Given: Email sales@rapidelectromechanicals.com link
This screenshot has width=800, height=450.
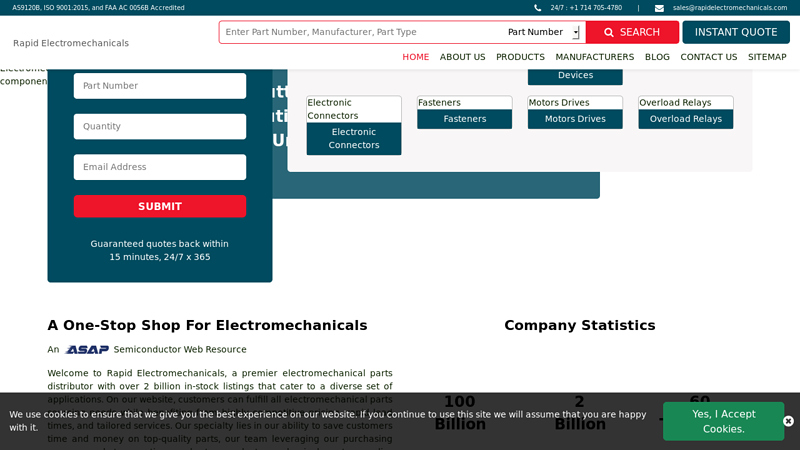Looking at the screenshot, I should pyautogui.click(x=730, y=8).
